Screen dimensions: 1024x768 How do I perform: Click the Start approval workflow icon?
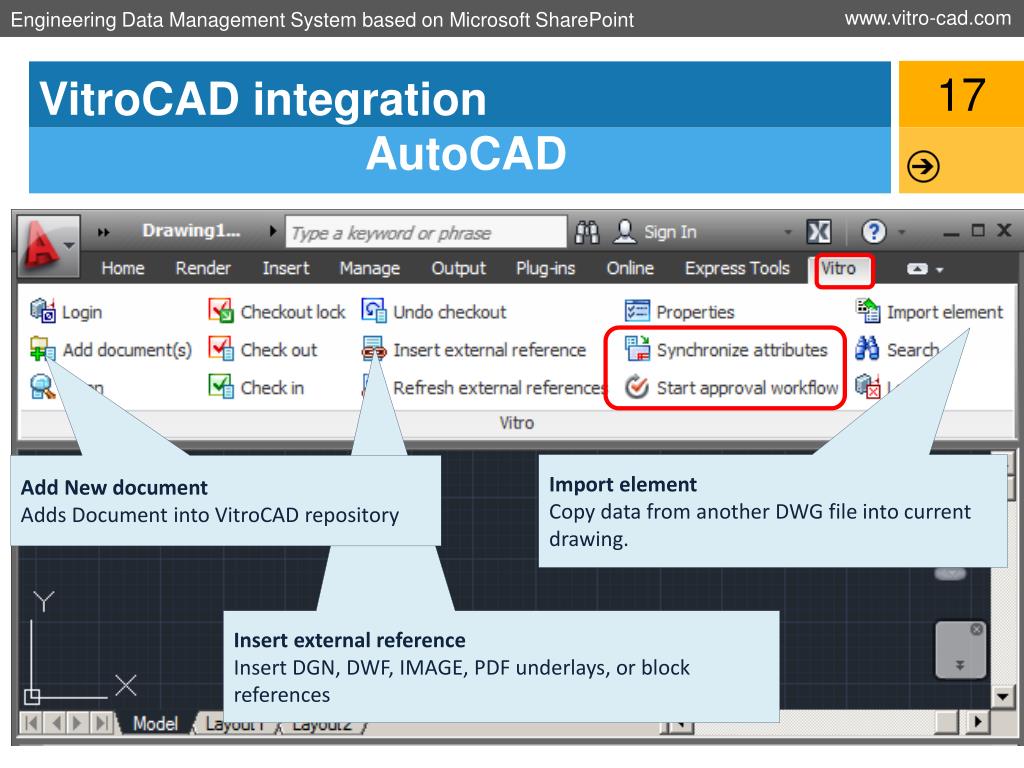637,387
